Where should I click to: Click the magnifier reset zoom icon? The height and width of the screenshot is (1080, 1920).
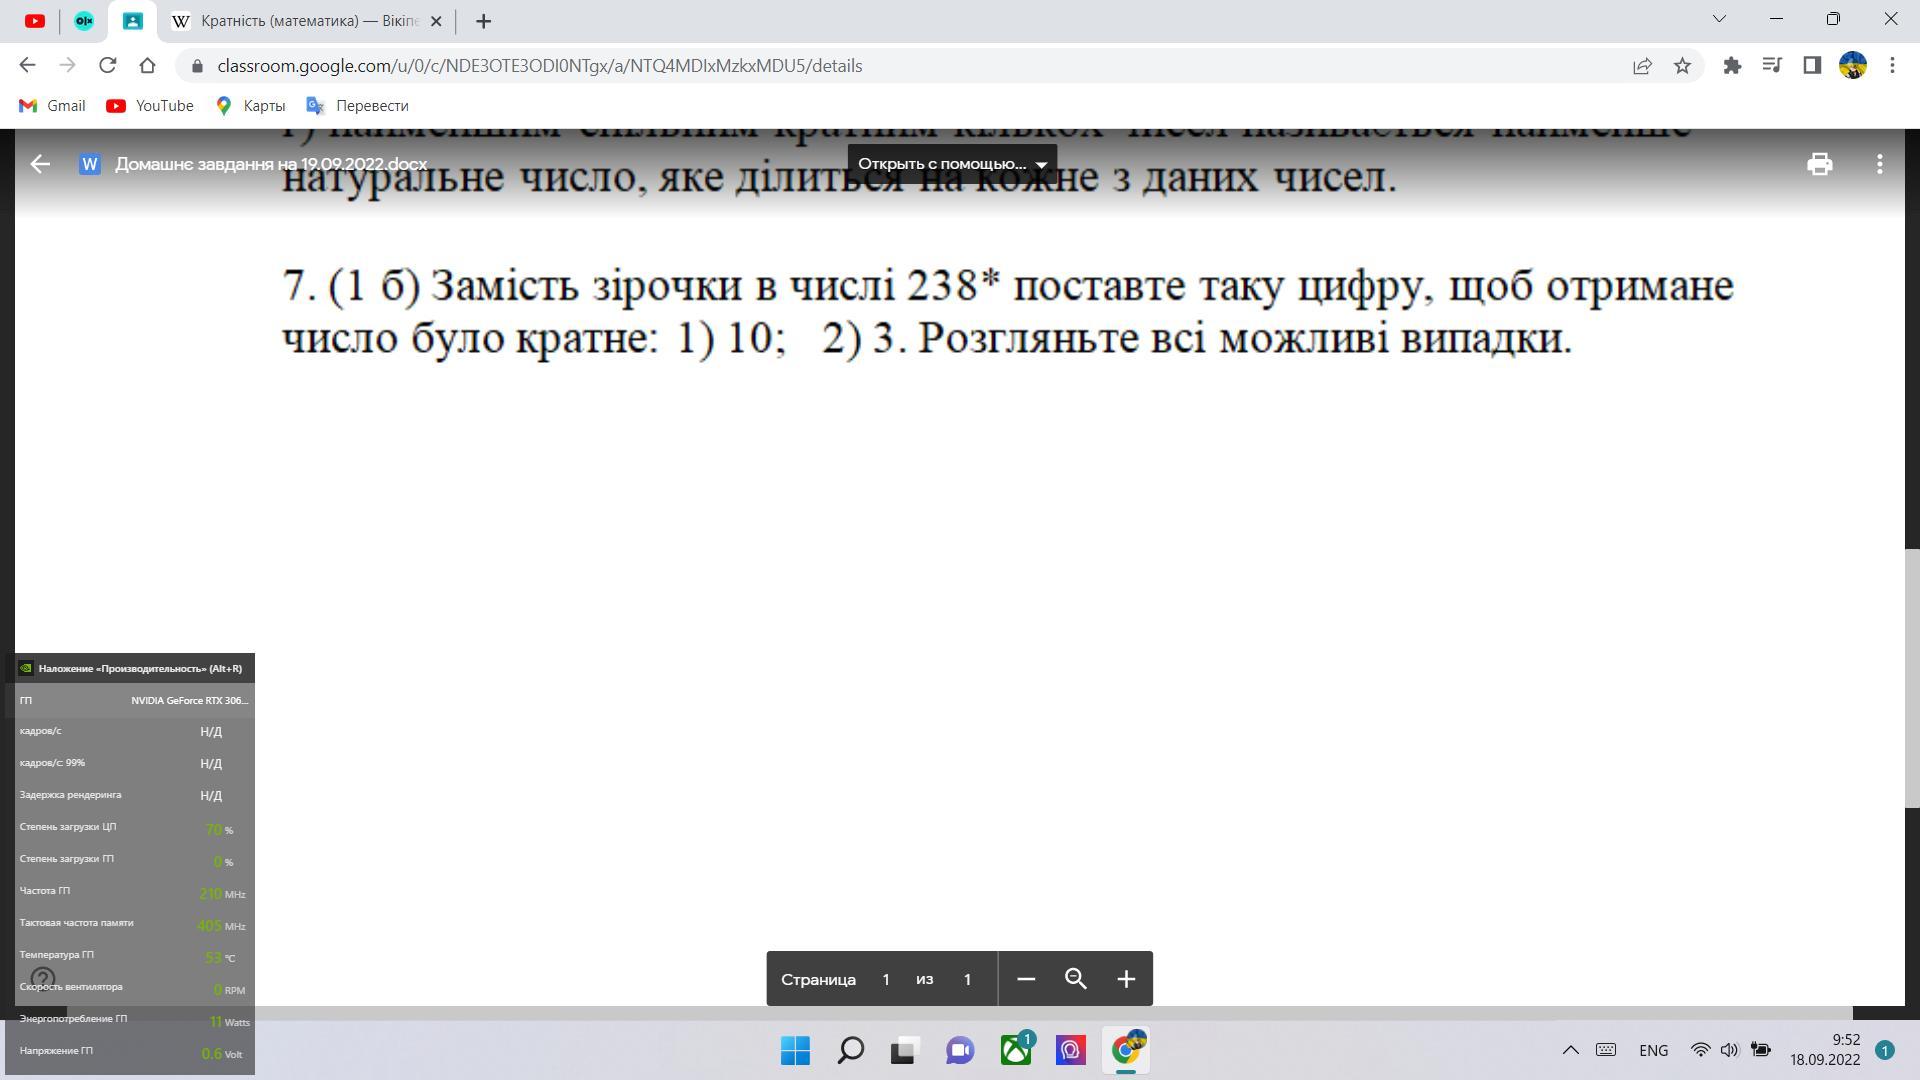click(x=1076, y=979)
